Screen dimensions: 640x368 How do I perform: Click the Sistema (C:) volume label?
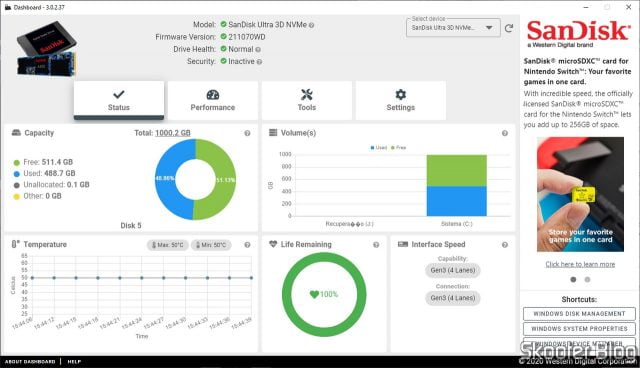456,224
